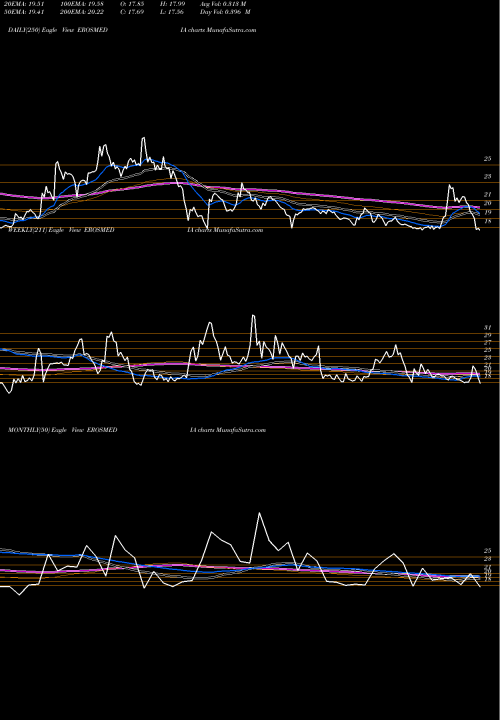Click price label 29 on weekly chart axis
This screenshot has width=500, height=720.
point(487,336)
